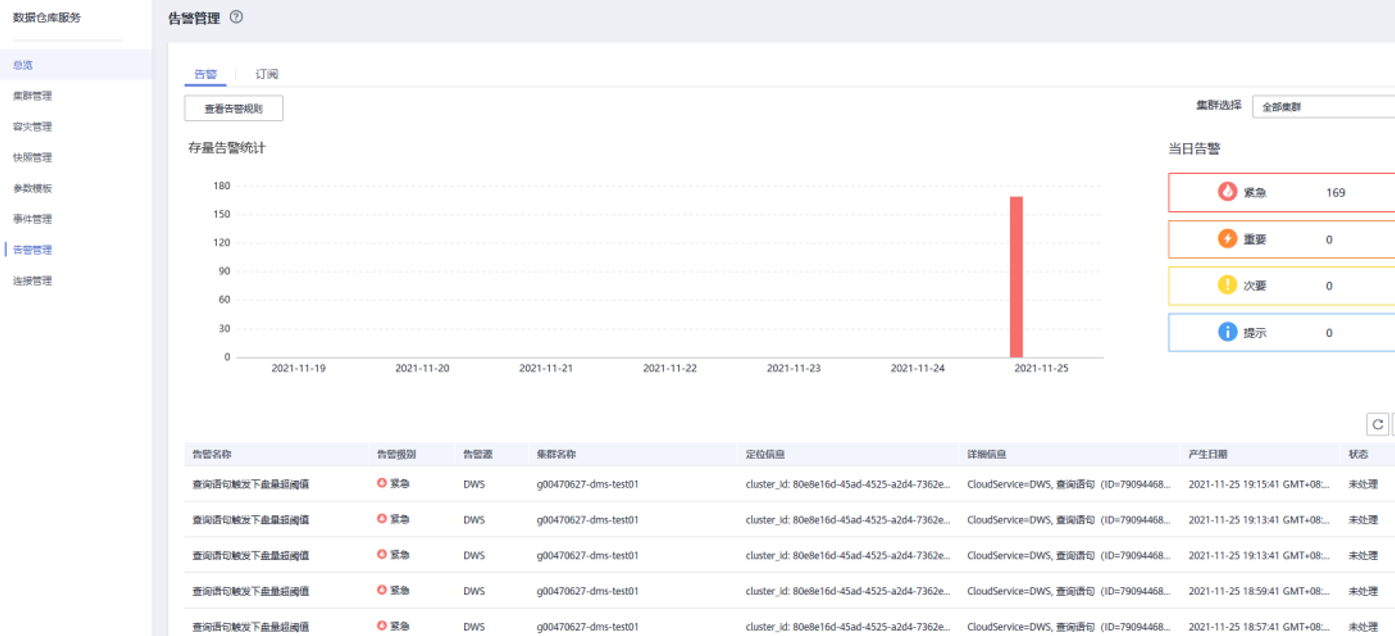This screenshot has width=1395, height=636.
Task: Switch to the 订阅 tab
Action: pyautogui.click(x=266, y=74)
